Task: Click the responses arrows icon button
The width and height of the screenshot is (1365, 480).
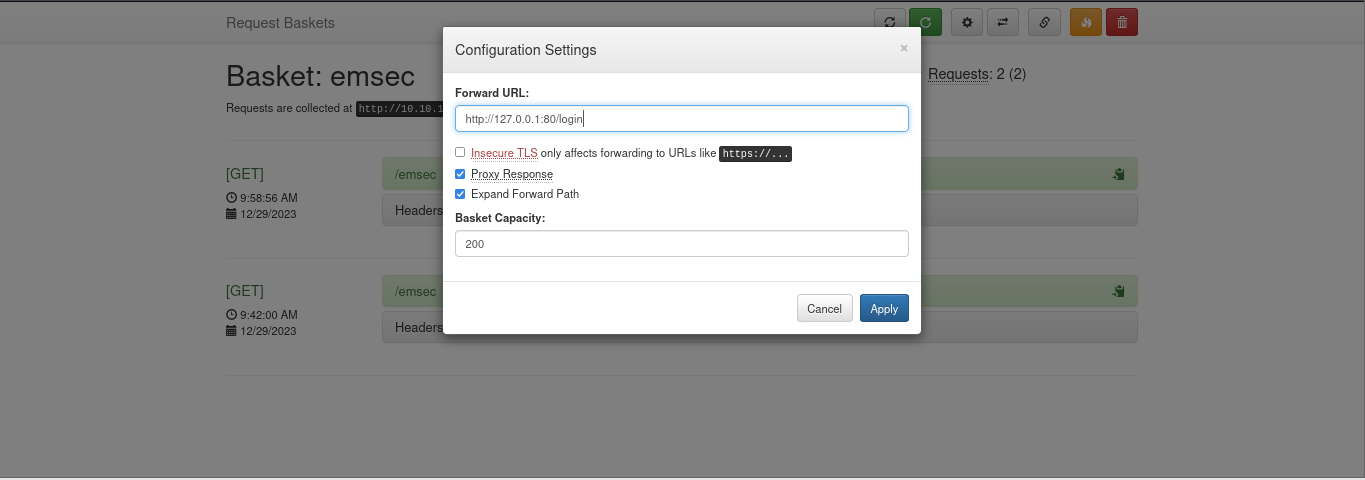Action: 1002,22
